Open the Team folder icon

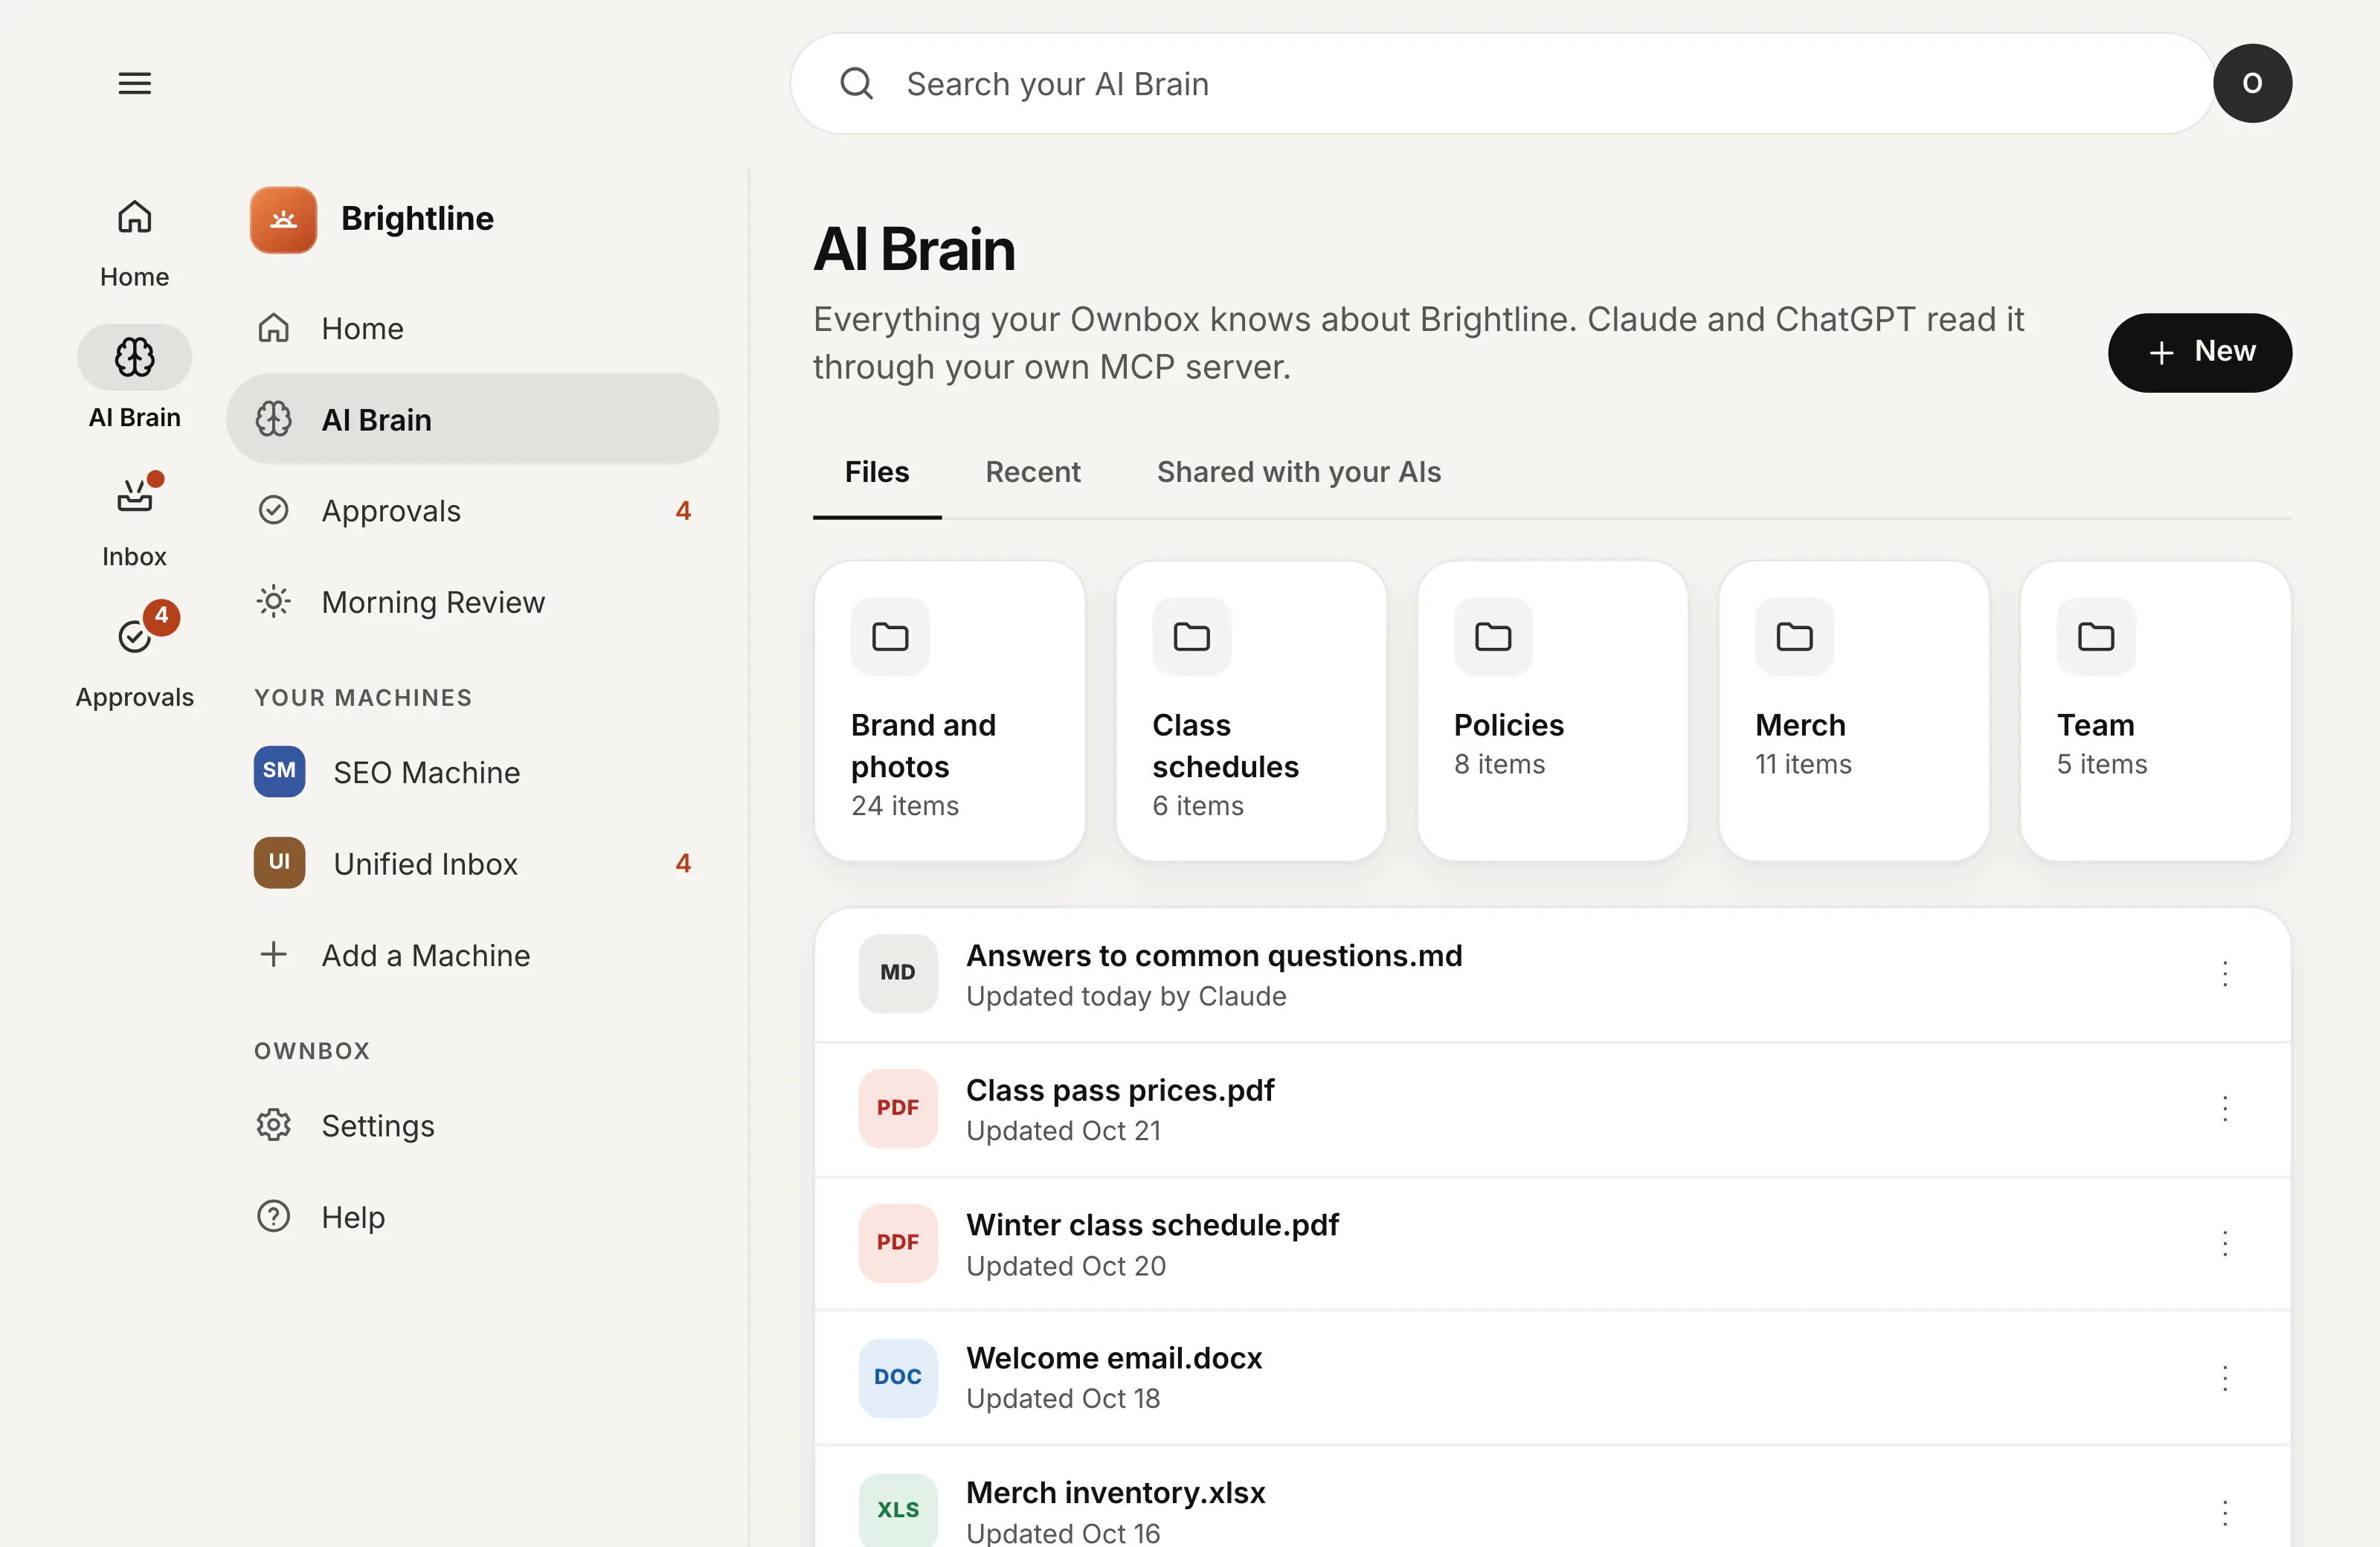tap(2096, 636)
